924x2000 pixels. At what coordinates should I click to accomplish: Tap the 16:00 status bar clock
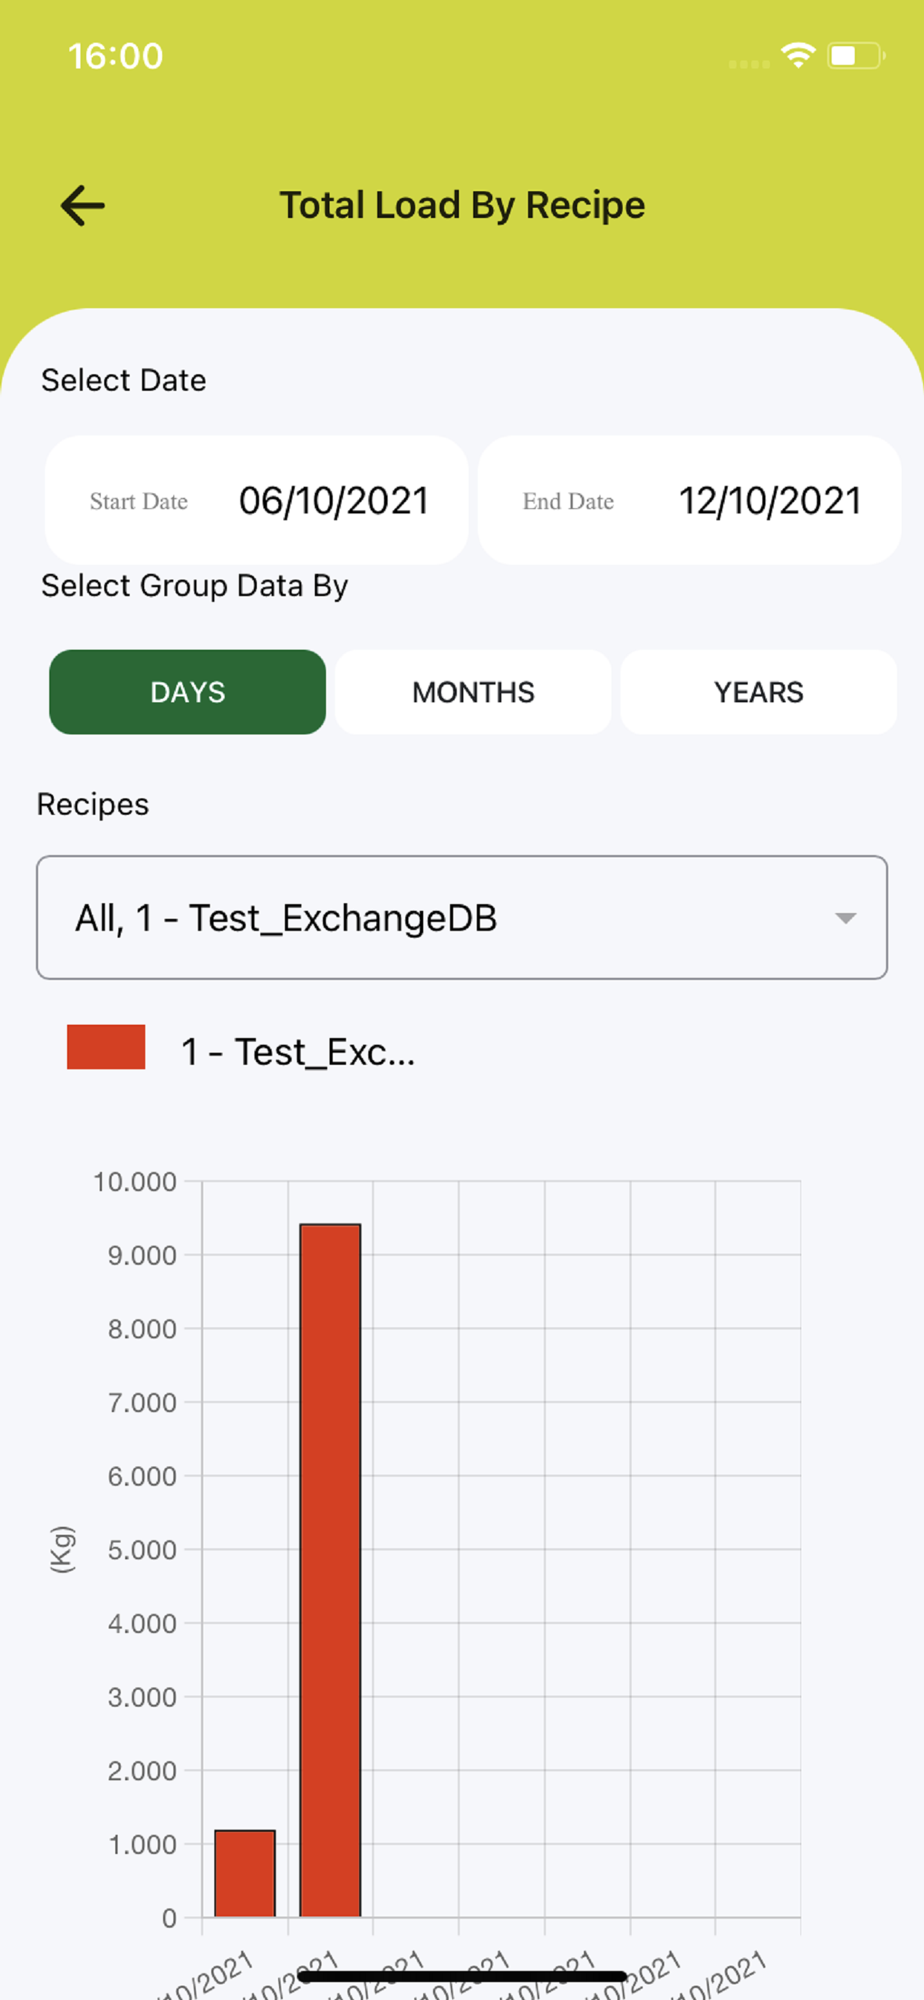click(115, 56)
